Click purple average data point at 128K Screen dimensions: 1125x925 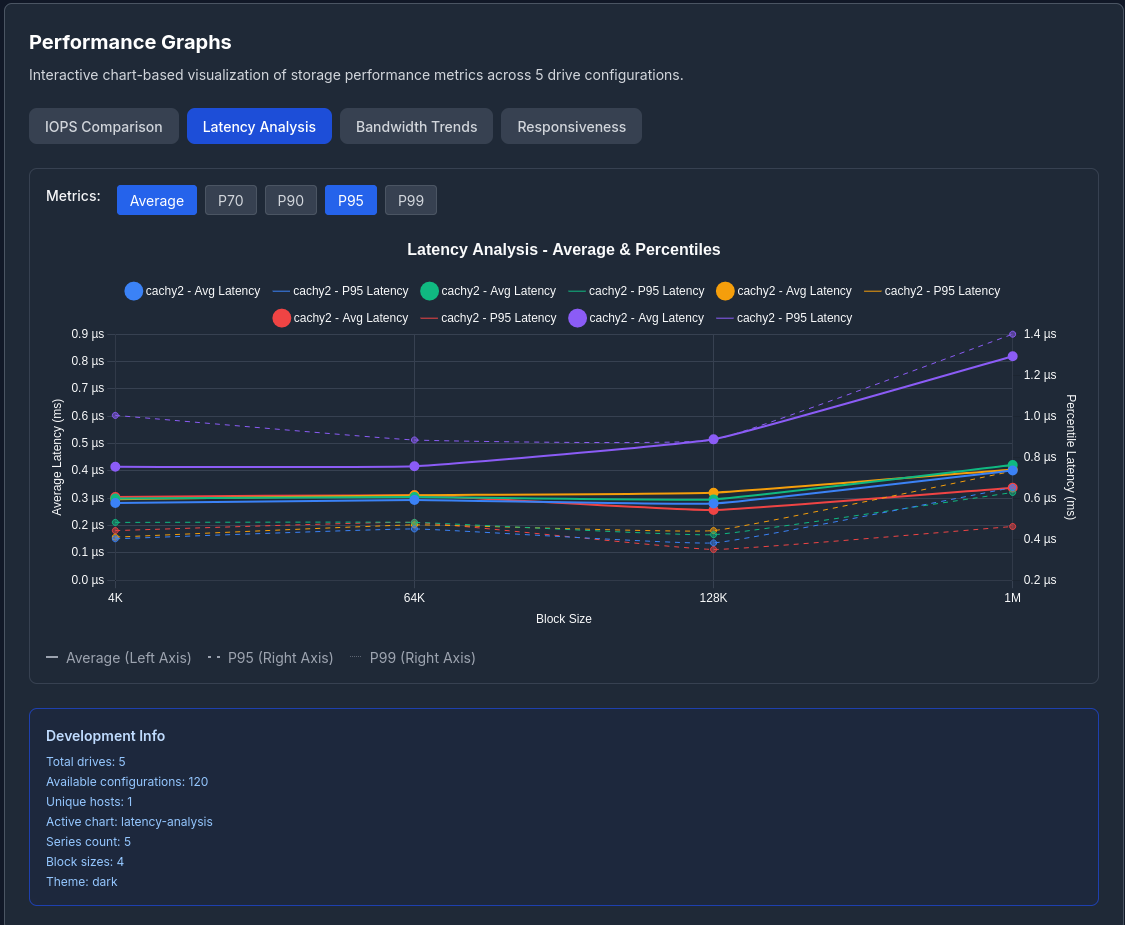coord(713,439)
